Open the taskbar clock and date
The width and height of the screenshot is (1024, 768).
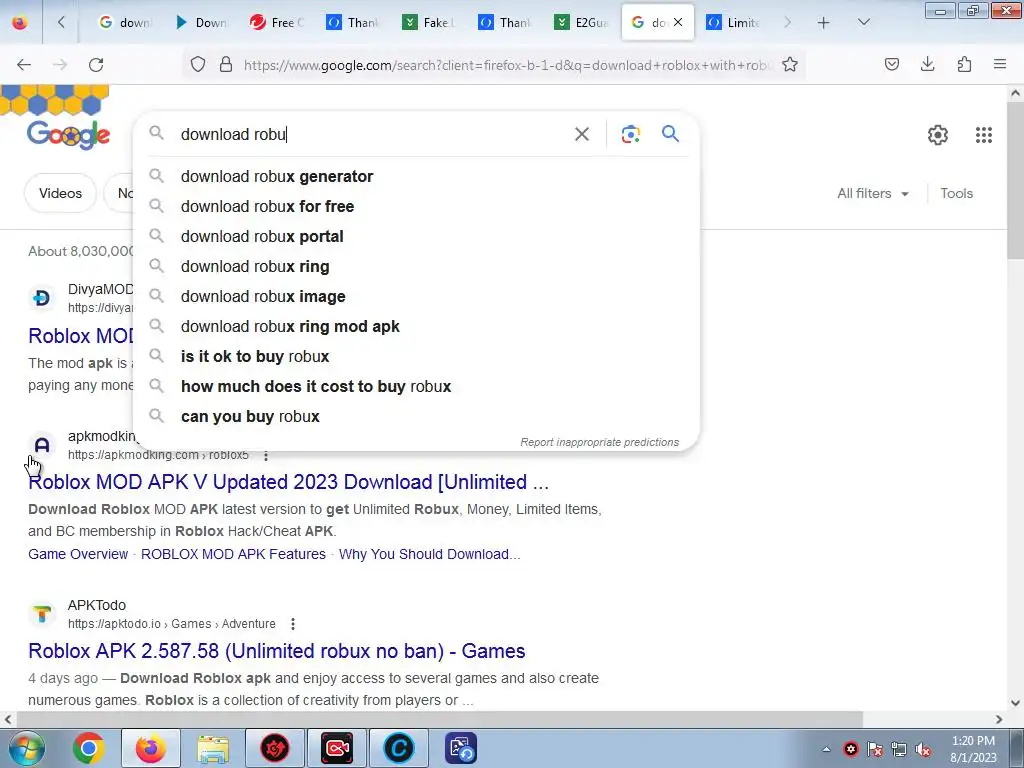973,749
